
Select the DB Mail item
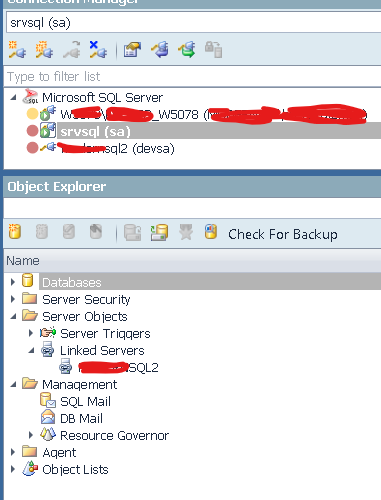(81, 418)
